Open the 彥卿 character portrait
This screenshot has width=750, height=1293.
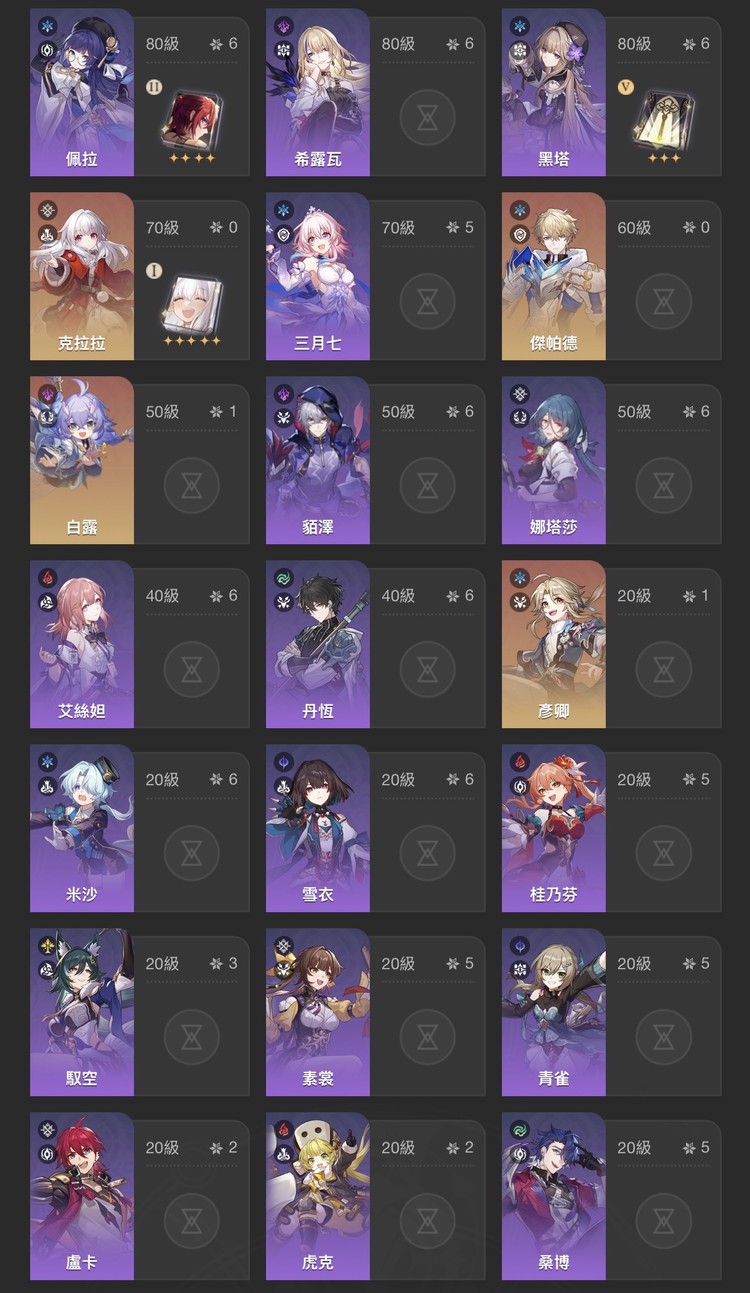coord(554,644)
